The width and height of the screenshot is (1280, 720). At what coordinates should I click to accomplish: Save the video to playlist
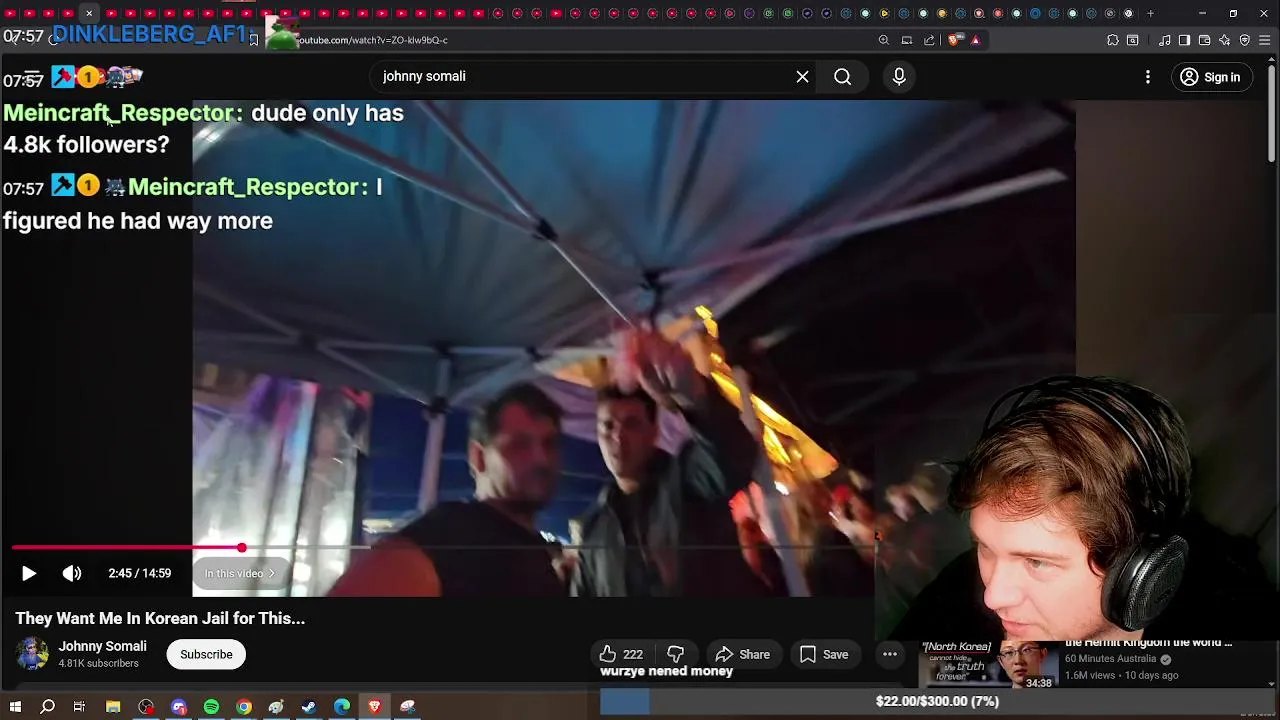coord(825,654)
